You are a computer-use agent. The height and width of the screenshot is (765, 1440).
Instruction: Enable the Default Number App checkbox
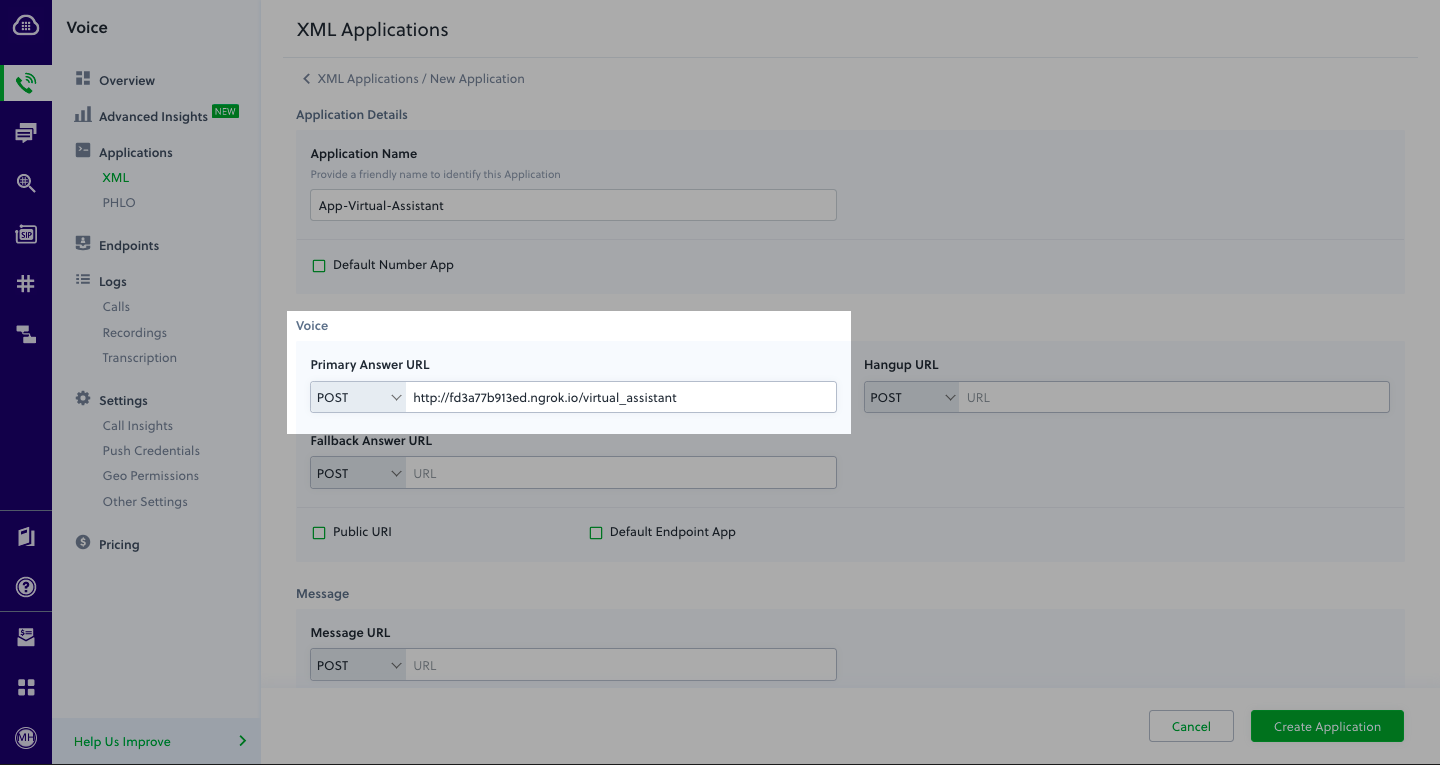[319, 265]
